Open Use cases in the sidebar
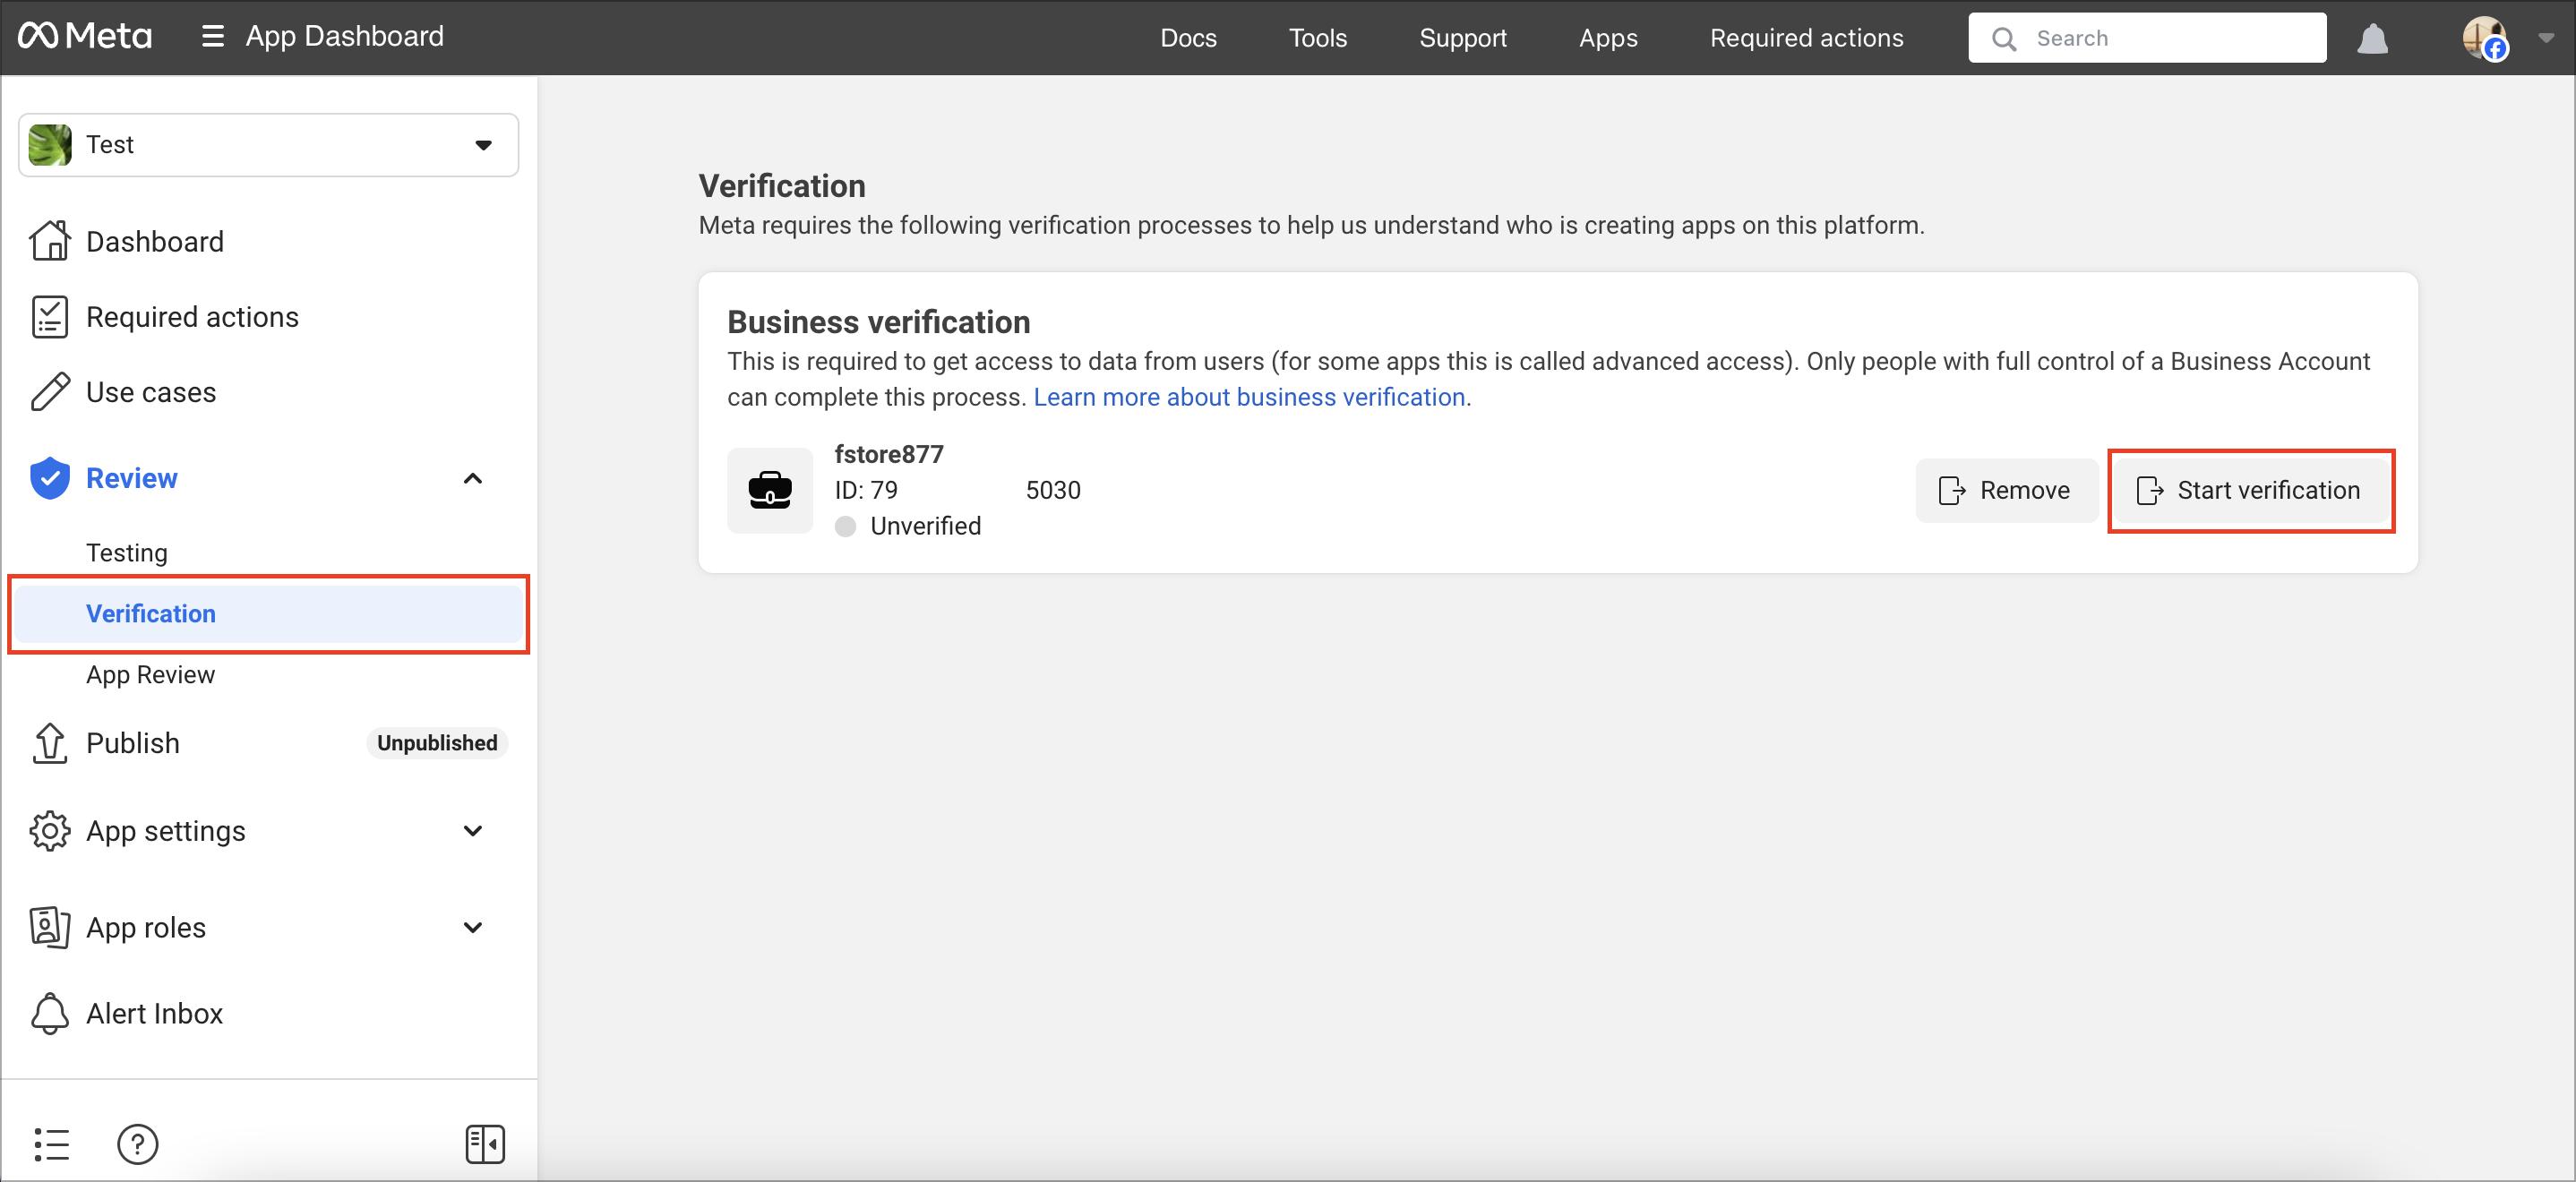This screenshot has width=2576, height=1182. click(151, 392)
